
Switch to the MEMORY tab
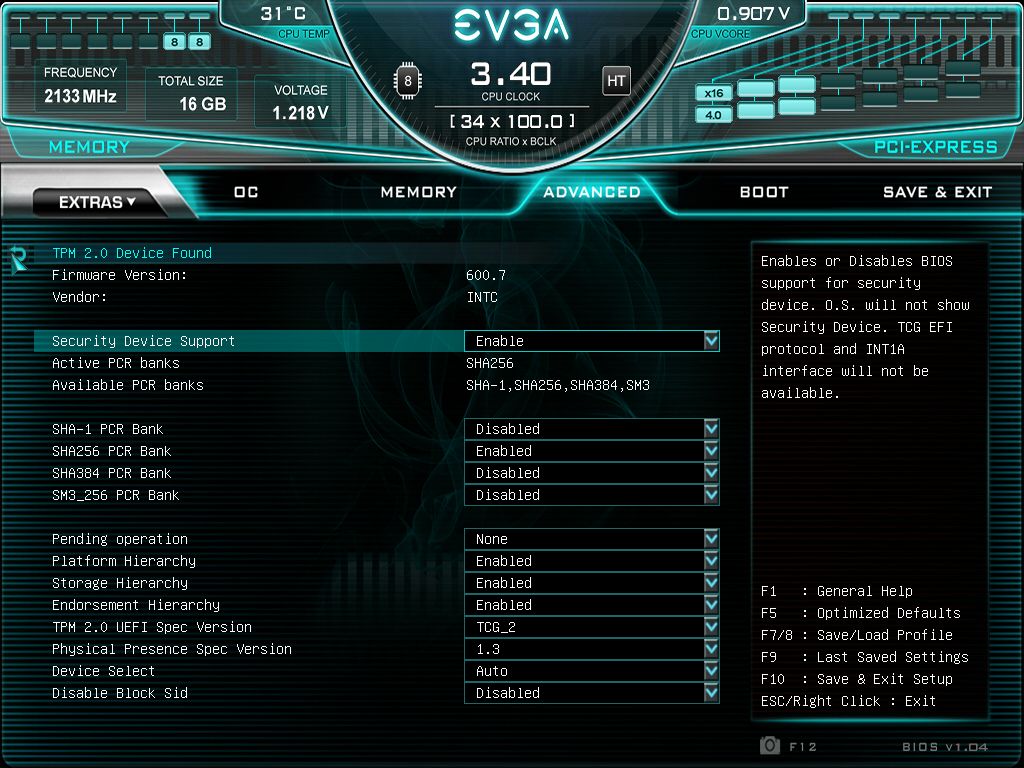419,192
